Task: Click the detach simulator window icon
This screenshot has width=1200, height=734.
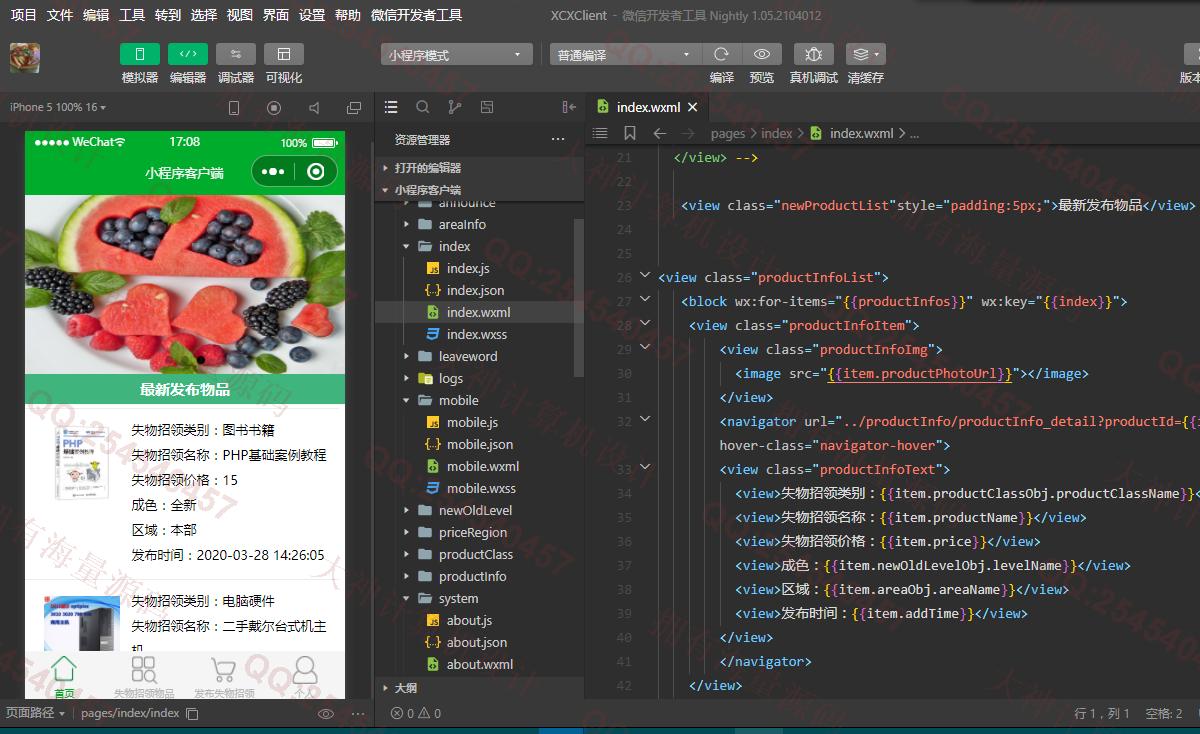Action: [x=354, y=107]
